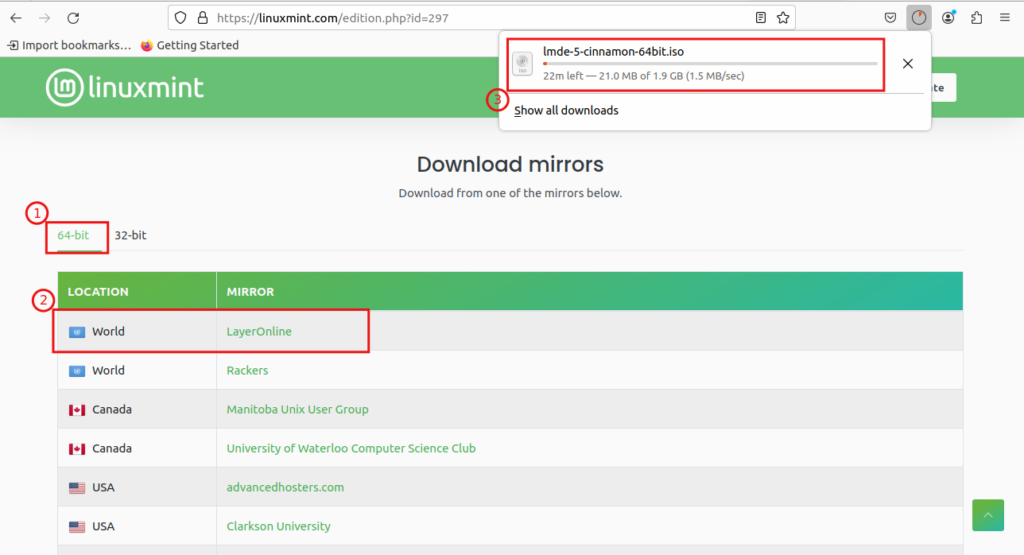1024x555 pixels.
Task: Open the Getting Started bookmark
Action: click(189, 45)
